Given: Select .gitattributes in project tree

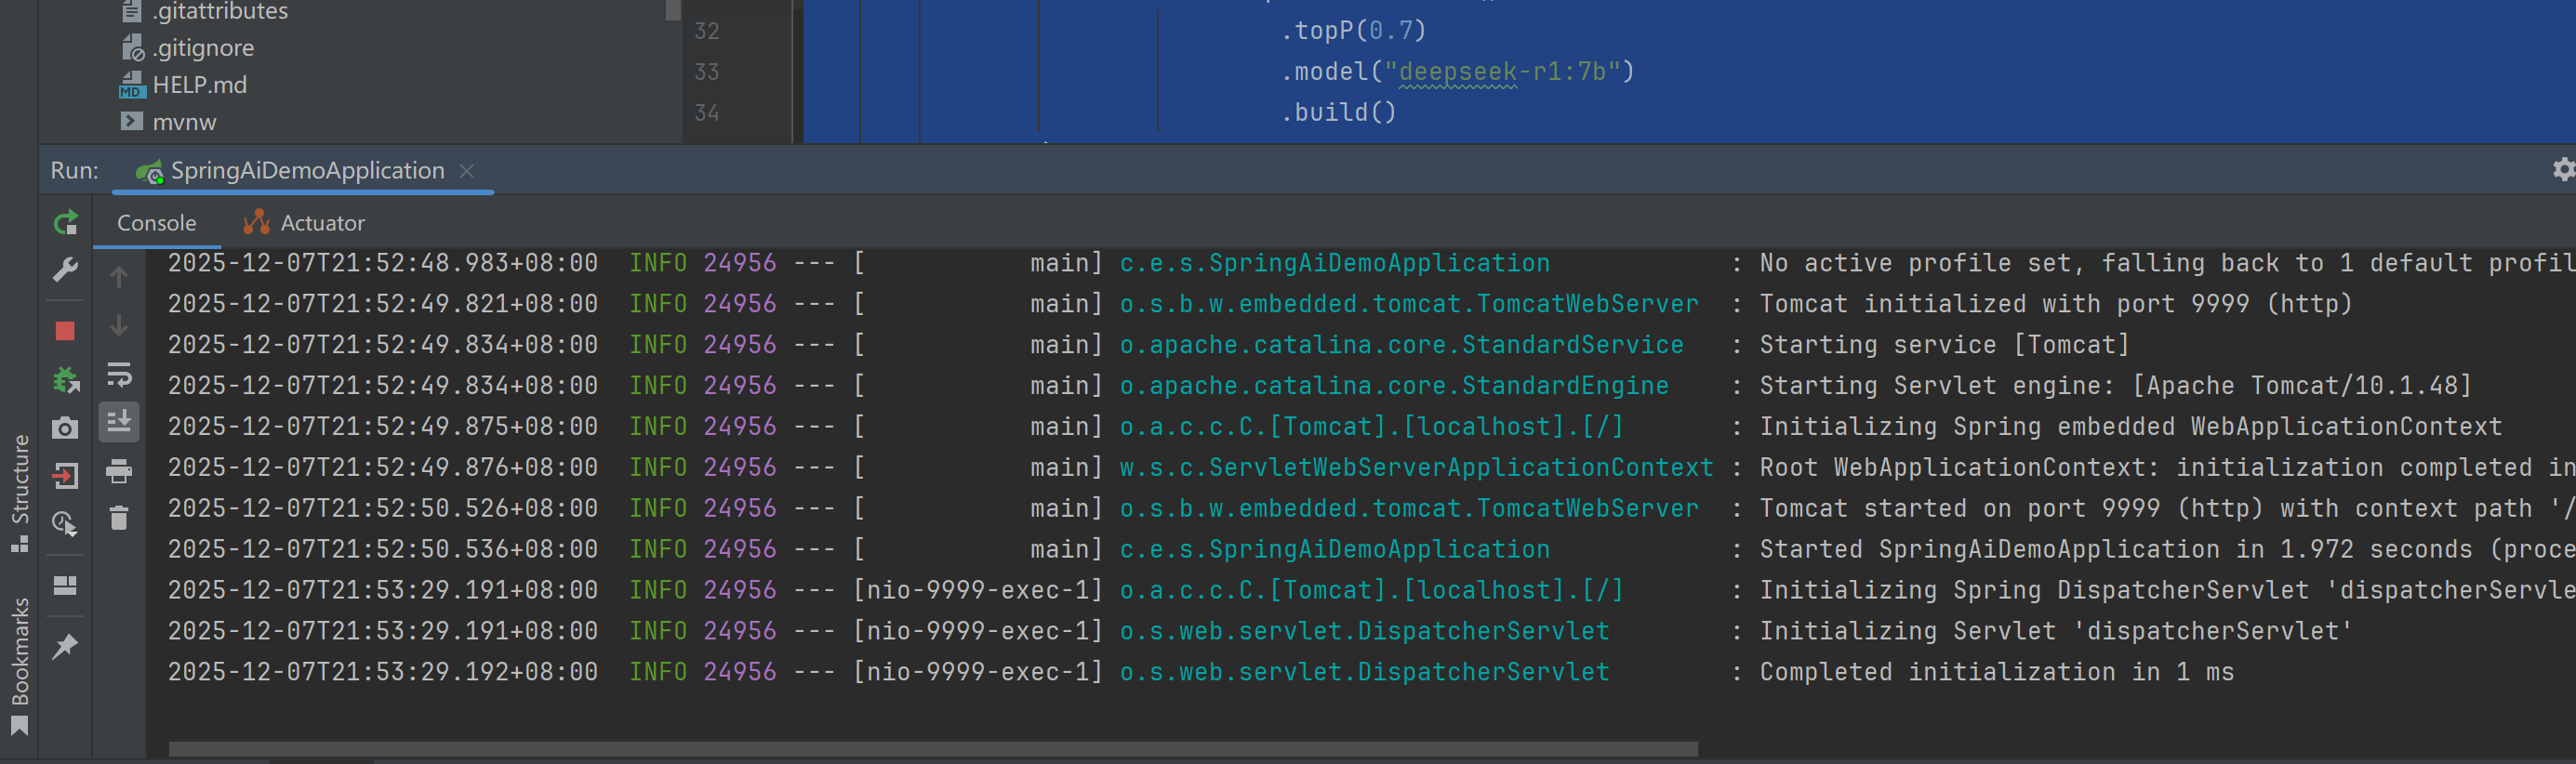Looking at the screenshot, I should point(204,11).
